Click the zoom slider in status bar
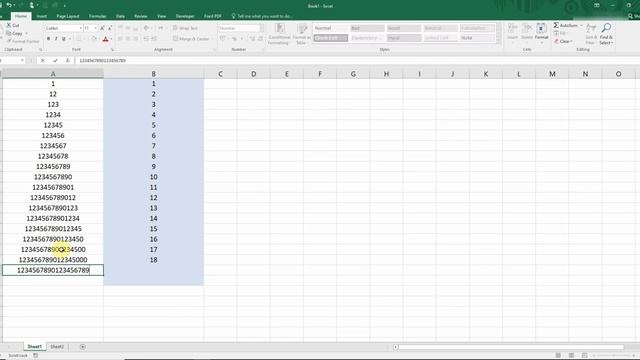Image resolution: width=640 pixels, height=360 pixels. point(613,356)
